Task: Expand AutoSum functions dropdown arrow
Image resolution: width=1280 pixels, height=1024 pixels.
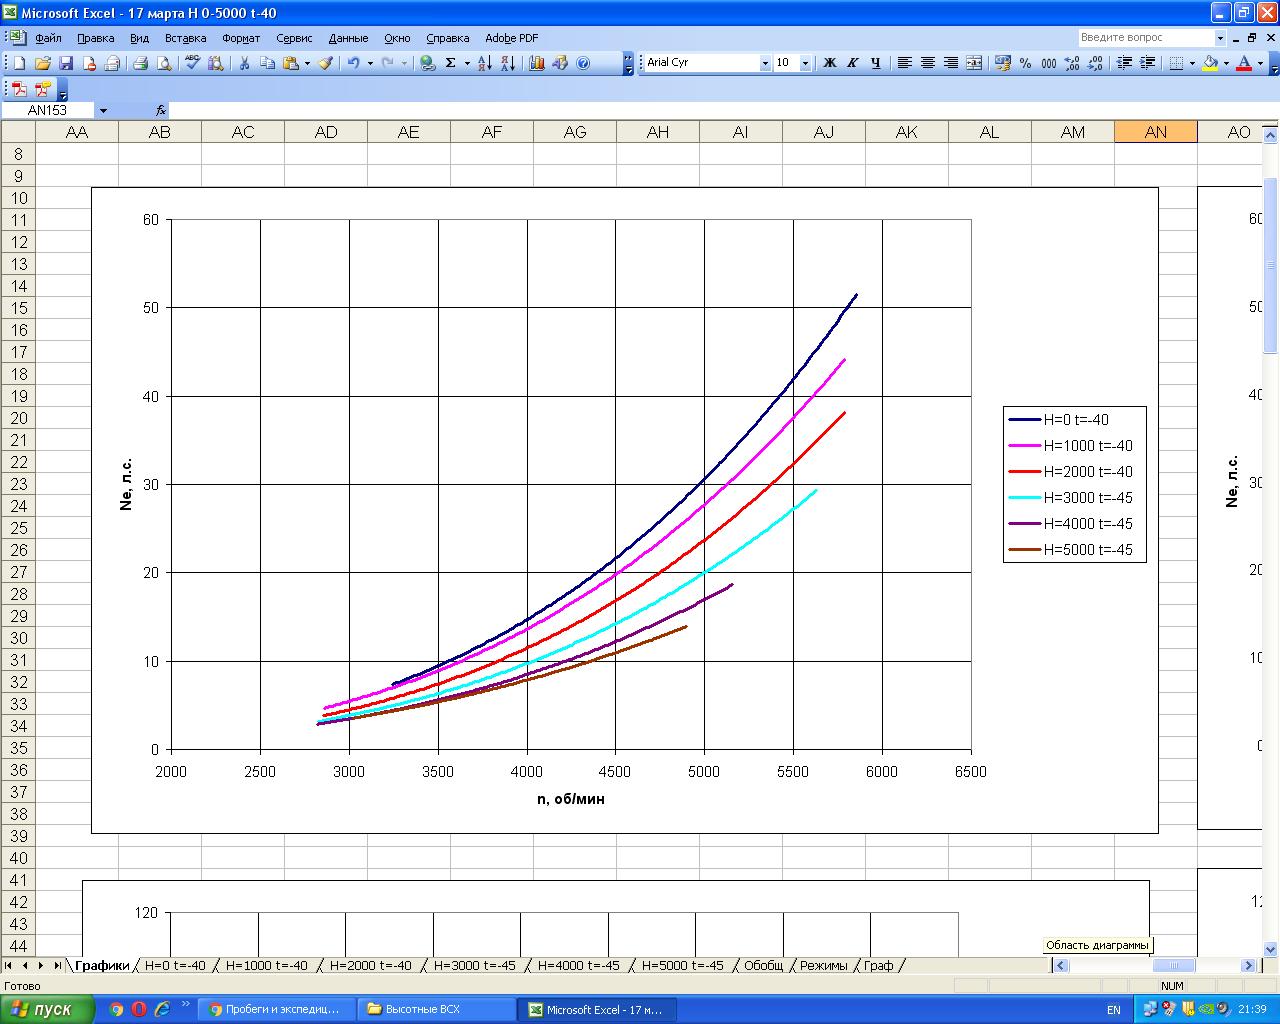Action: point(467,63)
